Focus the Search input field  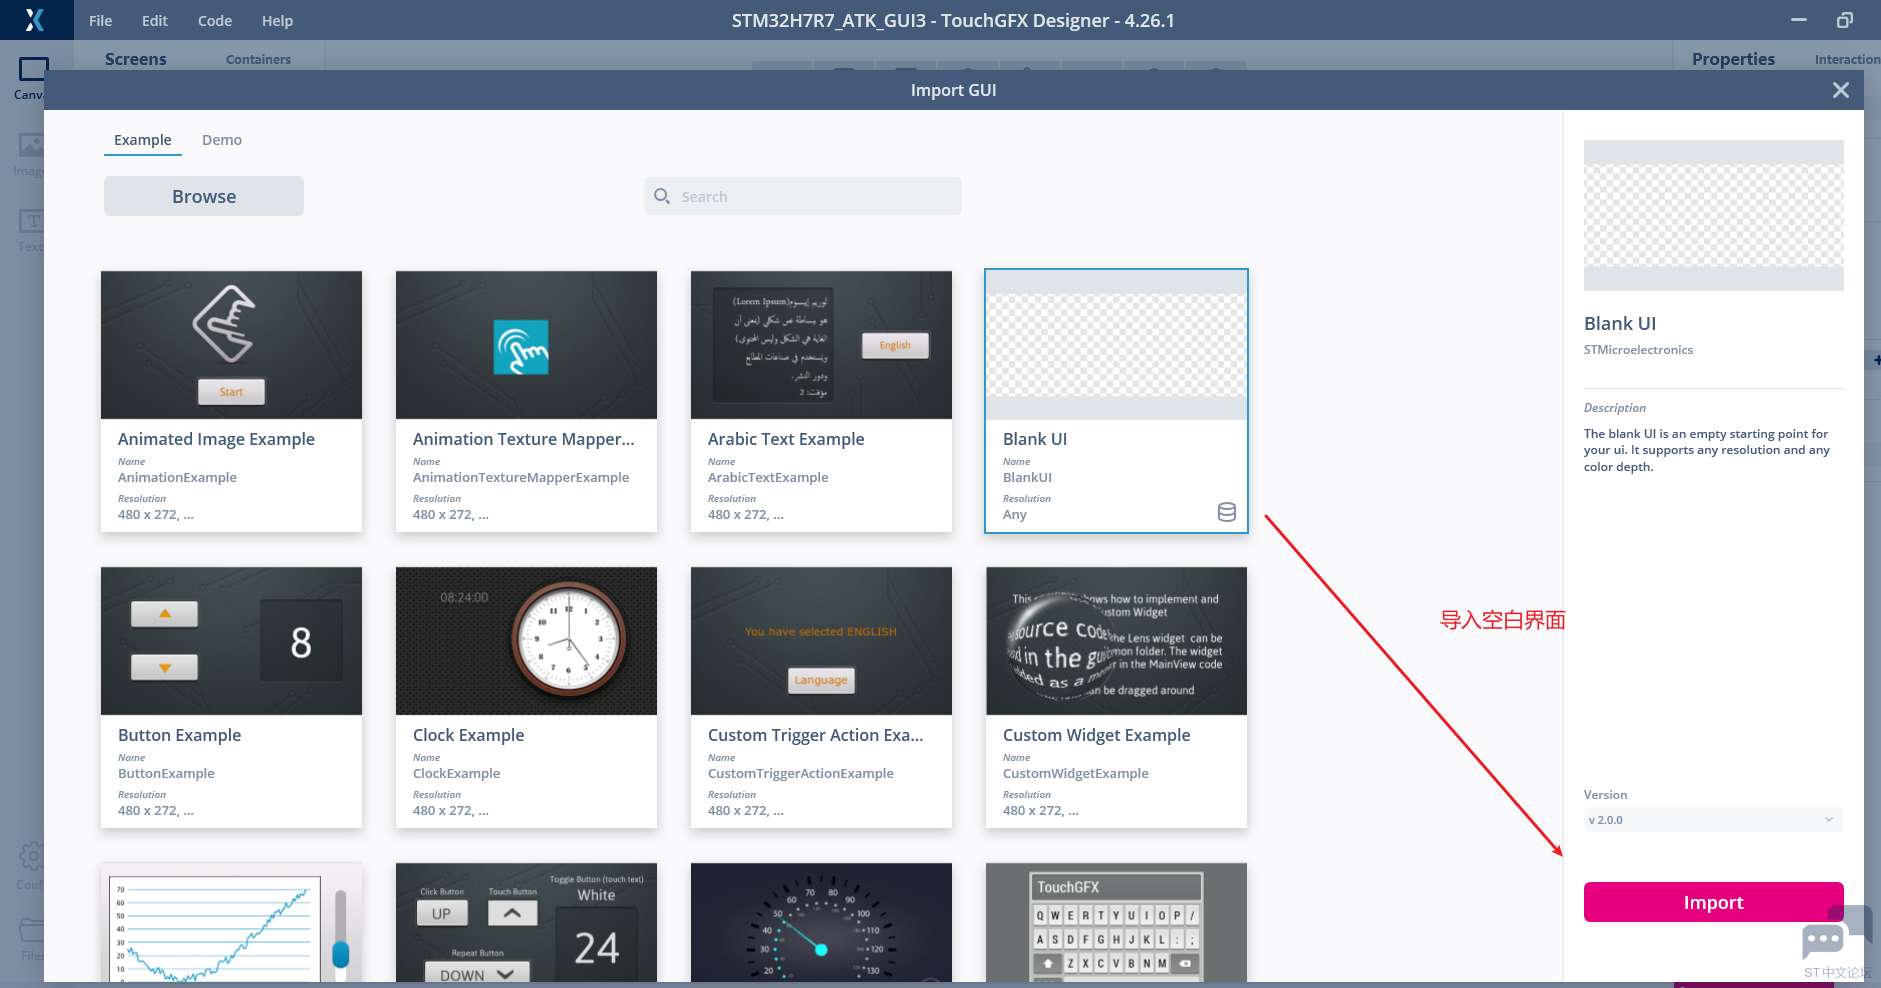[803, 196]
